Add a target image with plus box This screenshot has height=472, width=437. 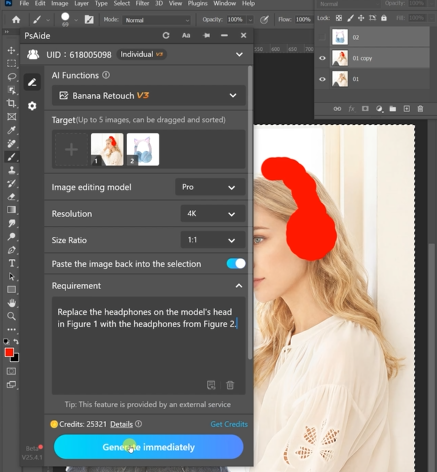coord(71,149)
